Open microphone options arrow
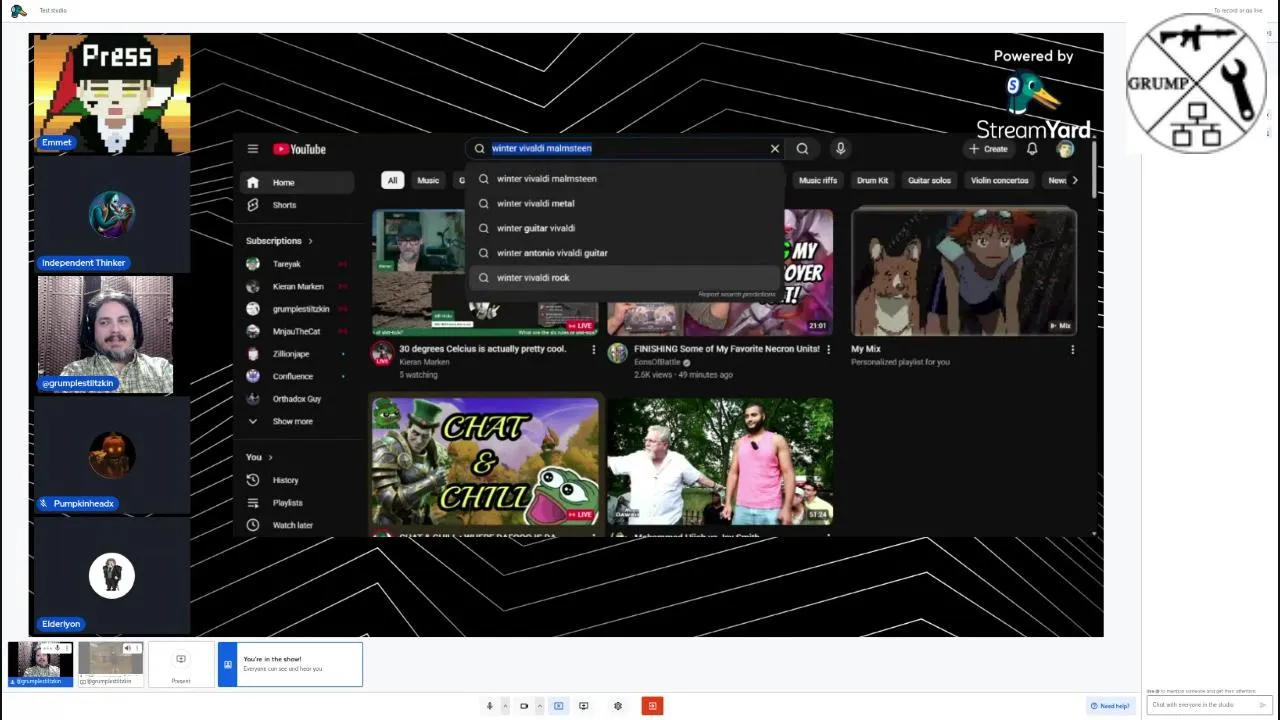This screenshot has width=1280, height=720. pyautogui.click(x=505, y=706)
